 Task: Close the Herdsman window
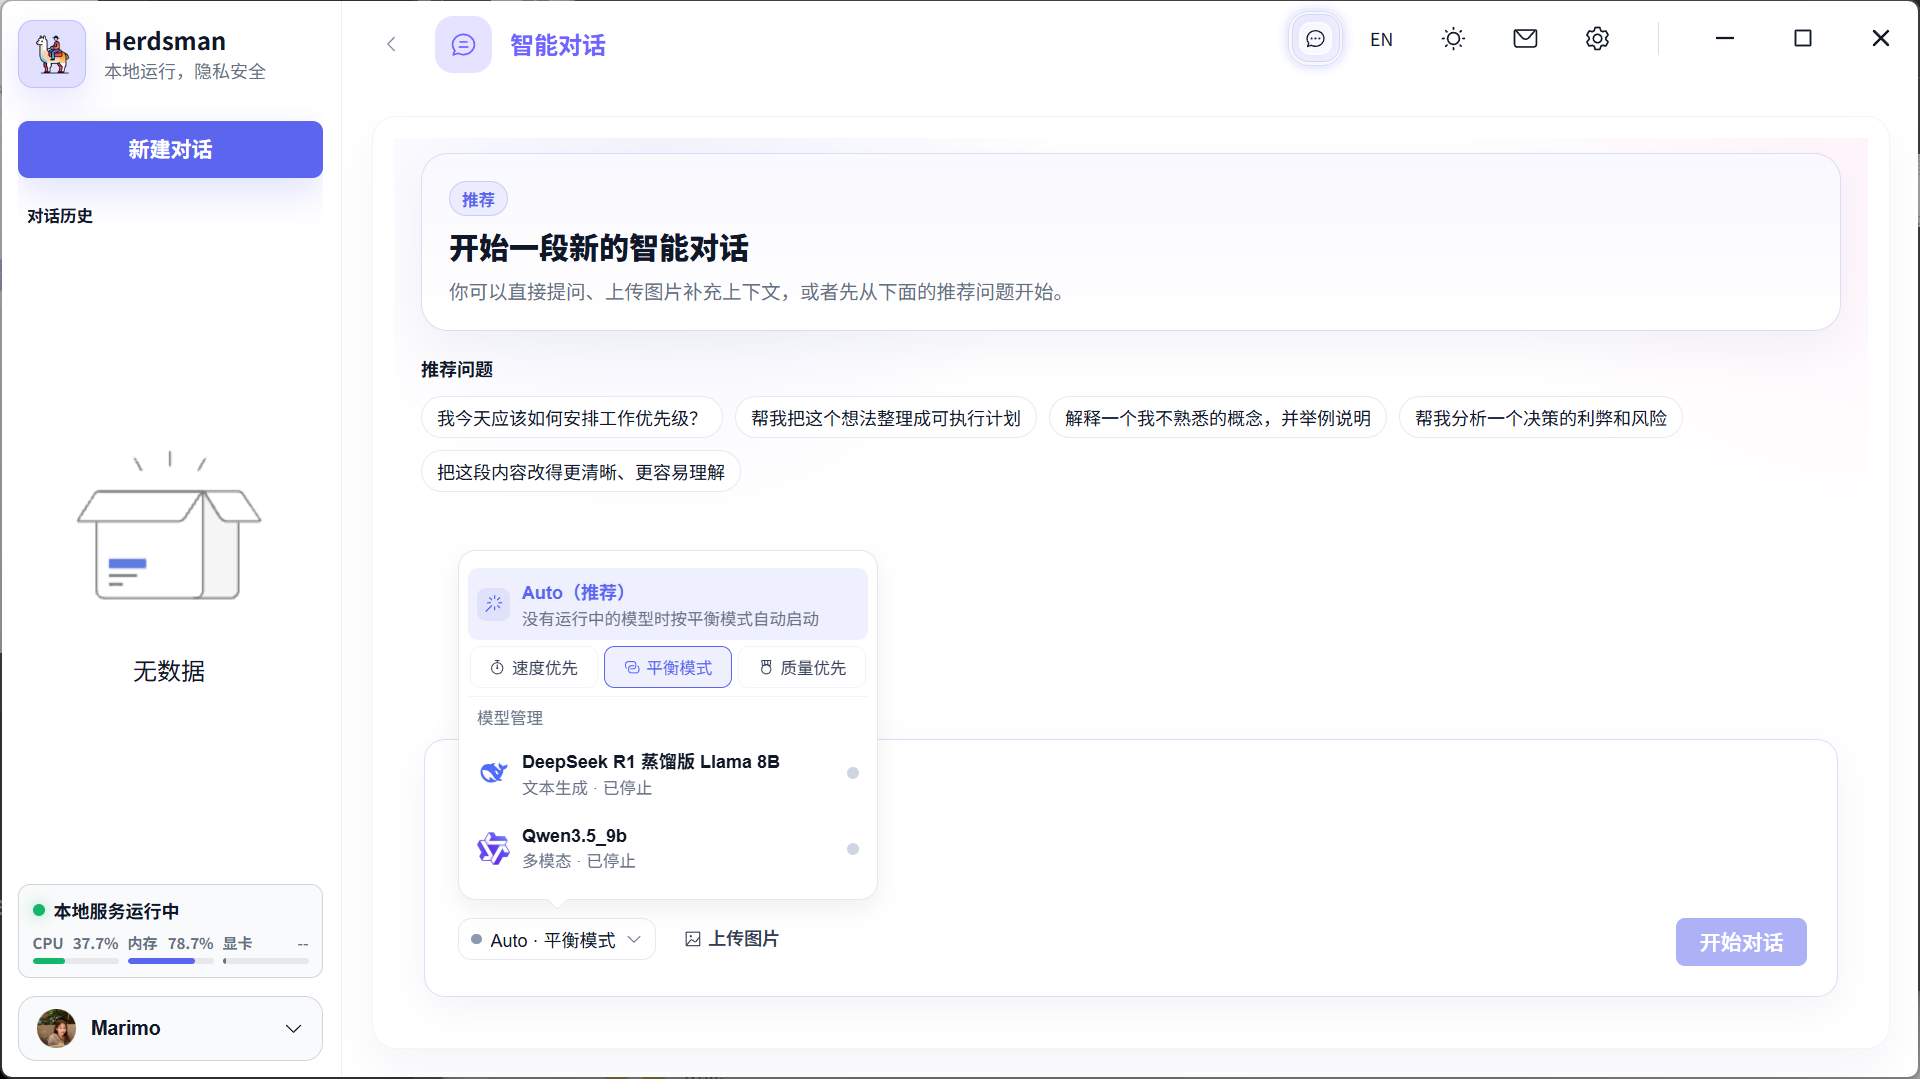tap(1881, 39)
